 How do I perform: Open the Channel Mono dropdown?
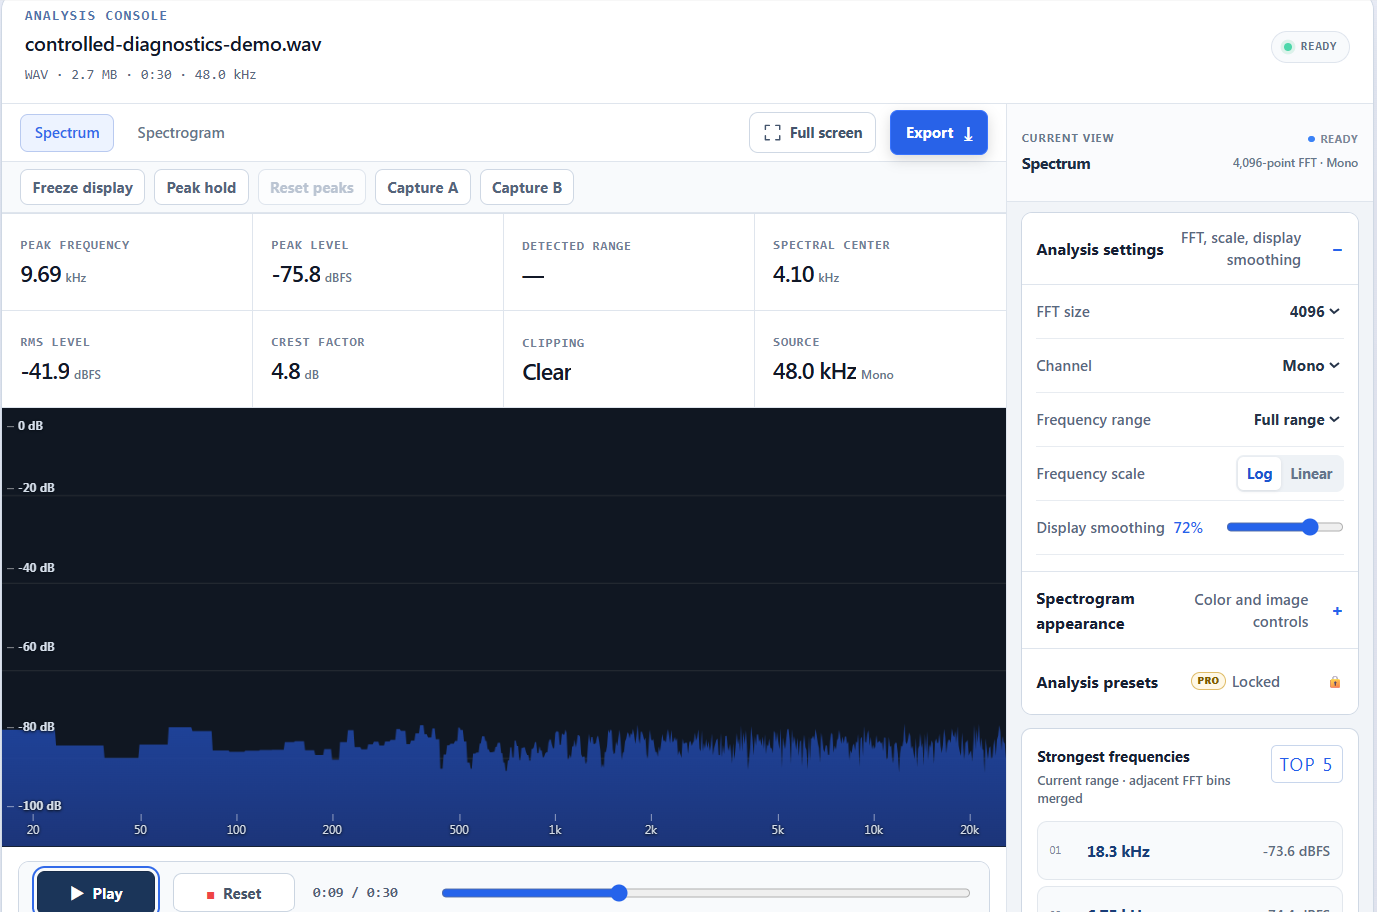(1311, 366)
